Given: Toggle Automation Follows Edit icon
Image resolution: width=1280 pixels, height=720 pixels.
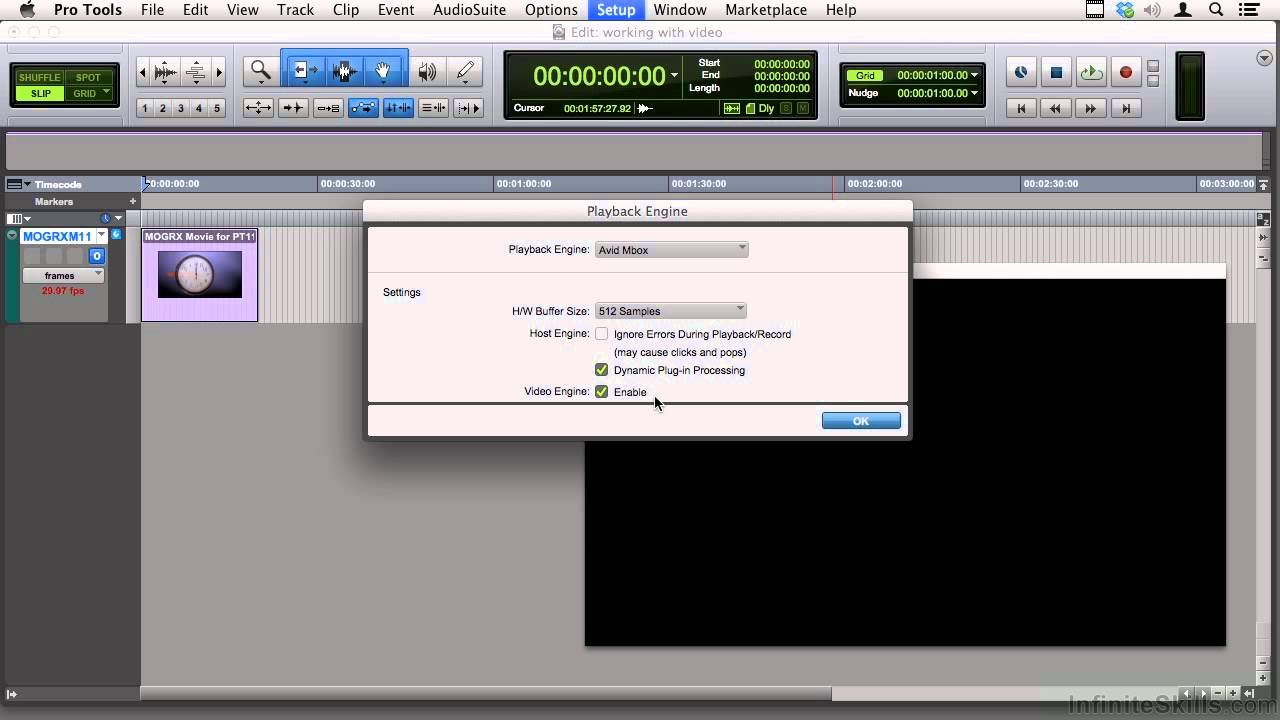Looking at the screenshot, I should (x=363, y=108).
